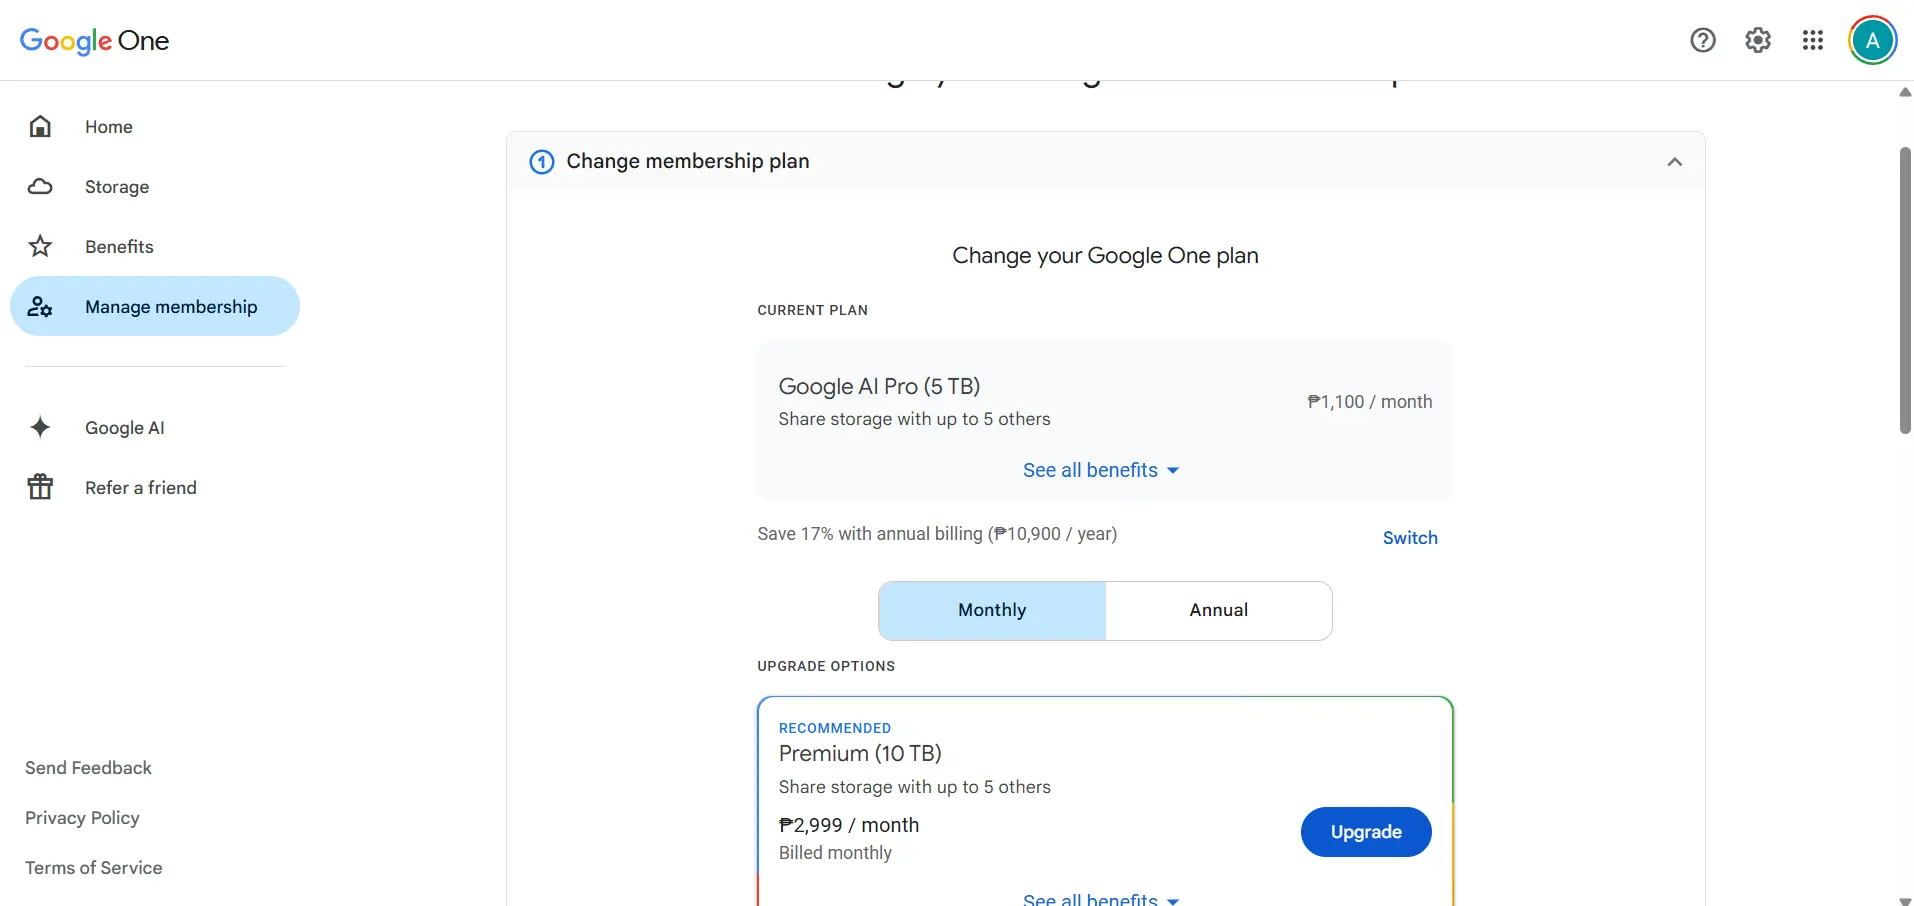Open Privacy Policy link
The image size is (1914, 906).
82,817
